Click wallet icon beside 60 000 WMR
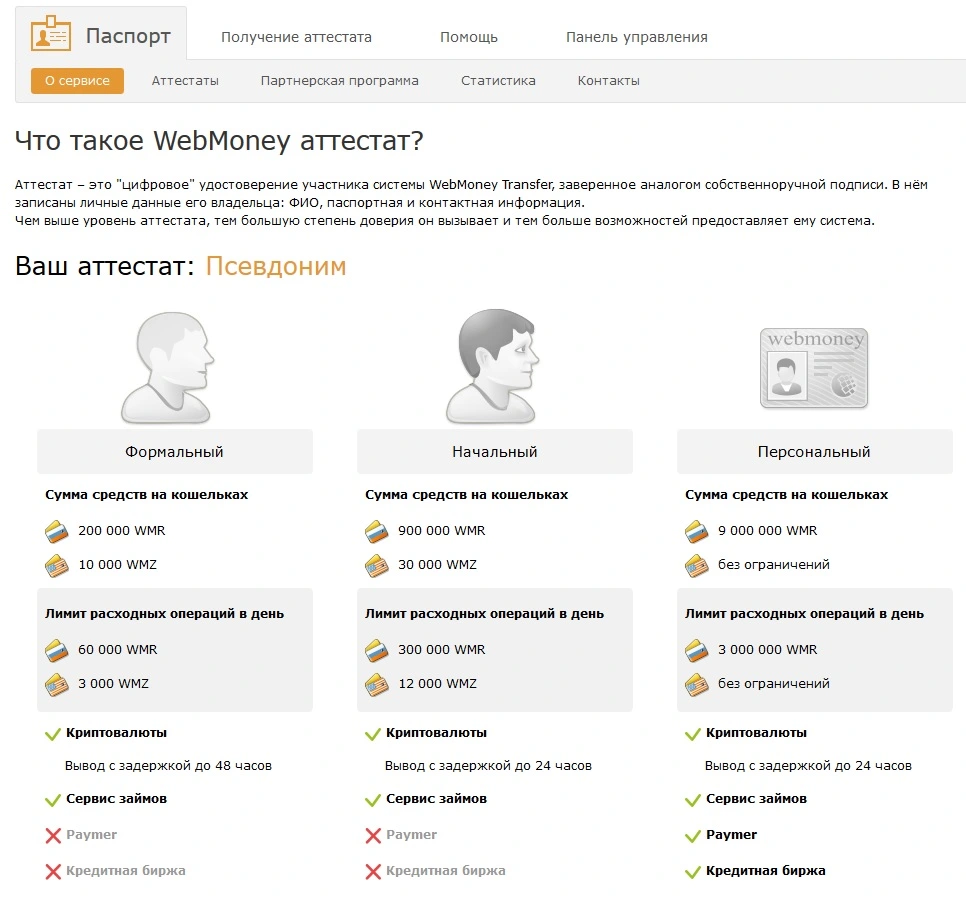The width and height of the screenshot is (966, 900). coord(57,651)
